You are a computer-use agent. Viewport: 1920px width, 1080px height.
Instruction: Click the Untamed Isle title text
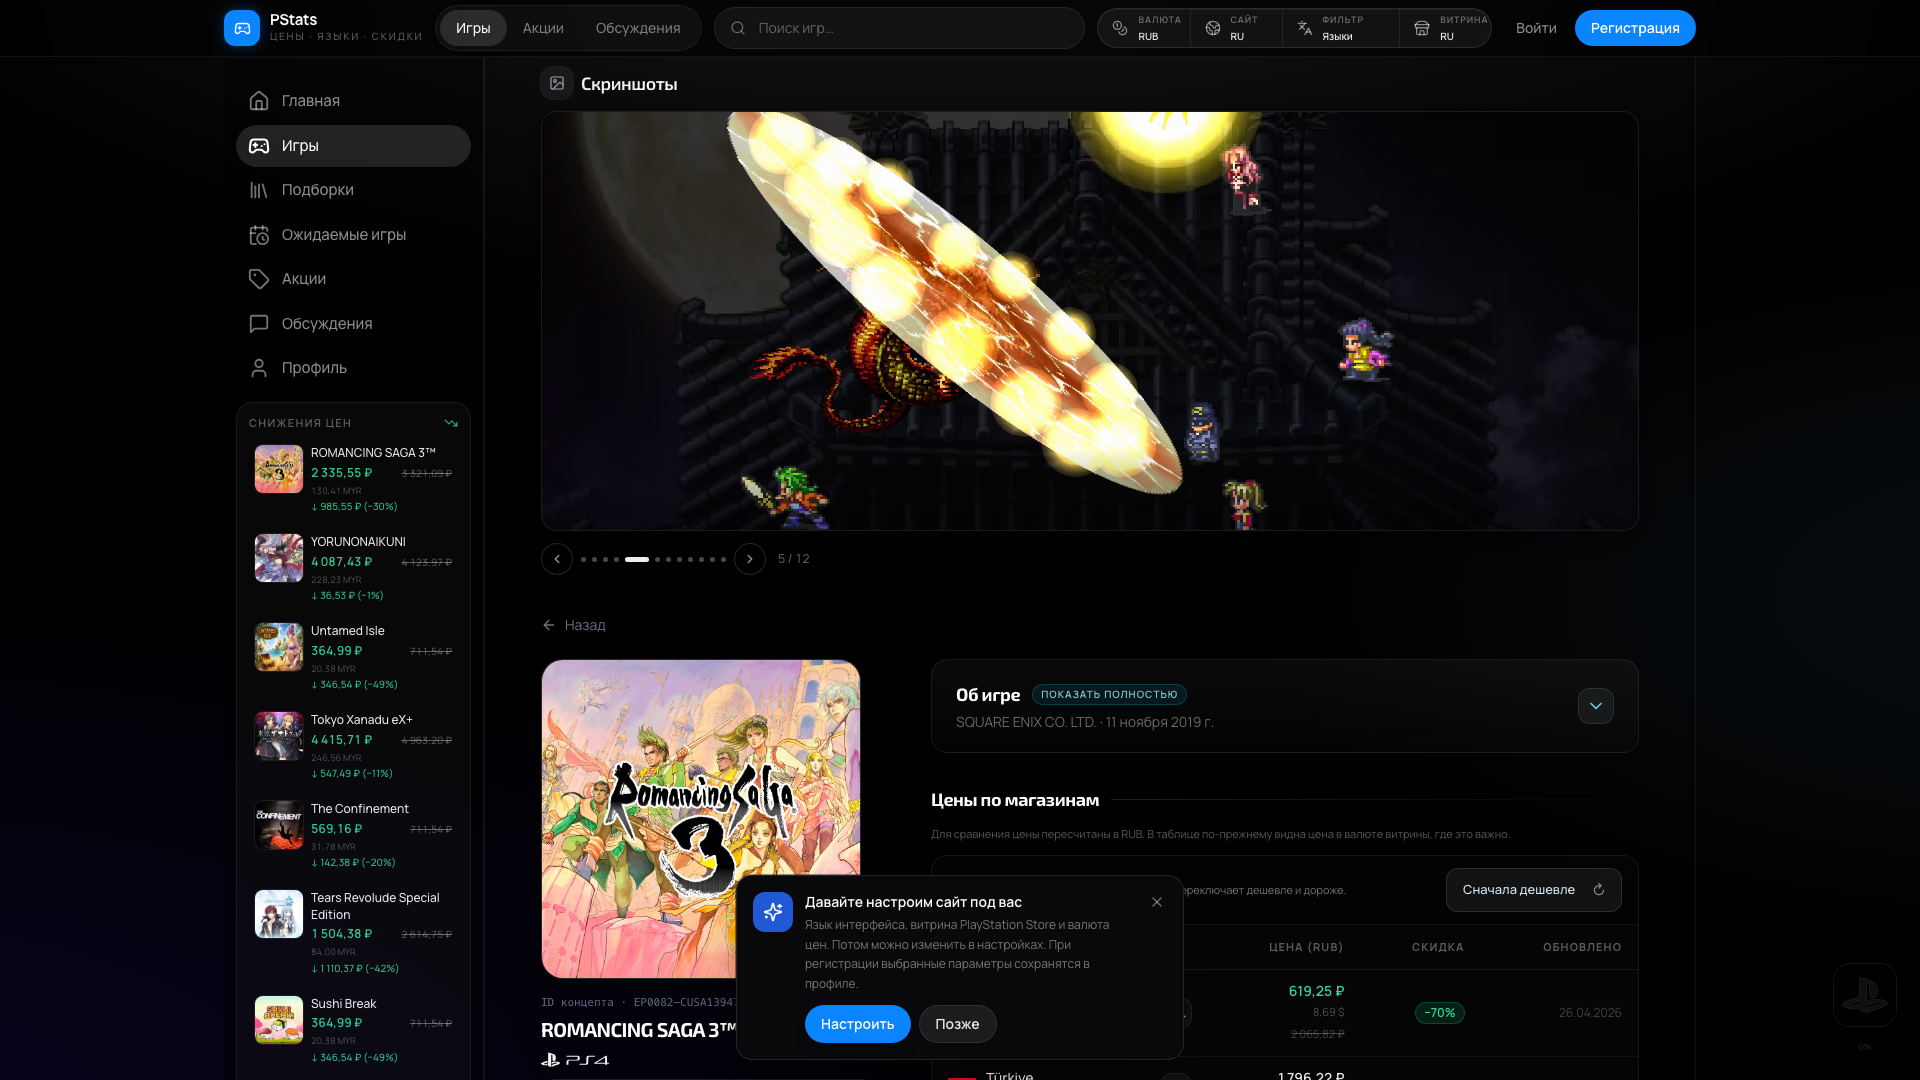(x=348, y=631)
